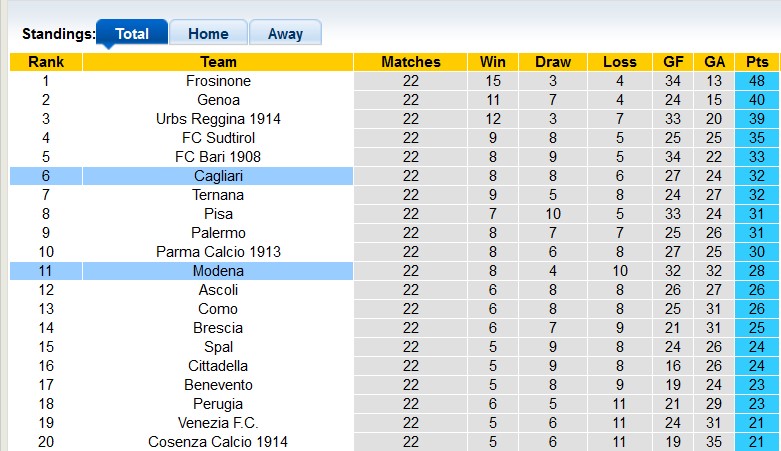Open the Genoa team link
Screen dimensions: 781x451
click(218, 100)
